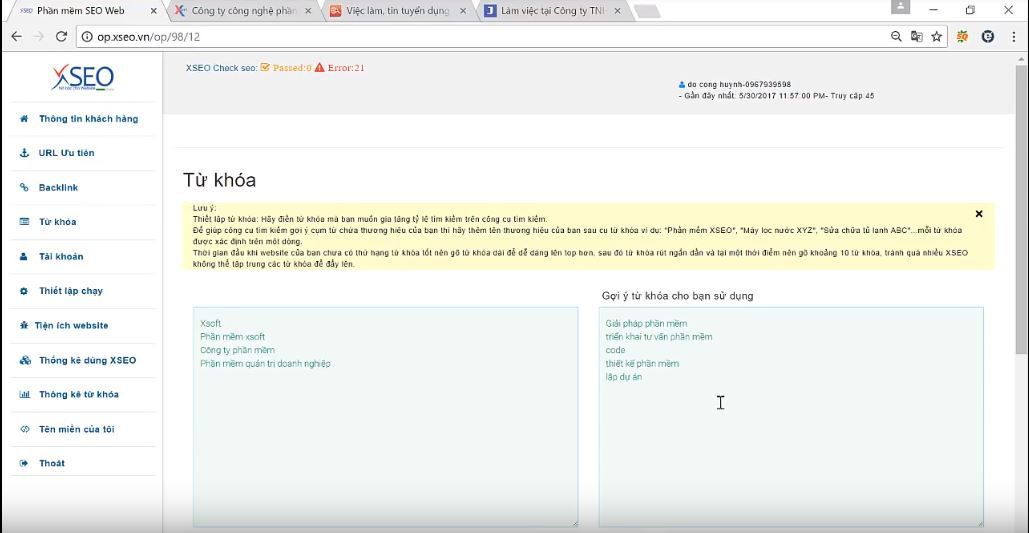Open Thống kê từ khóa menu item

click(x=79, y=394)
